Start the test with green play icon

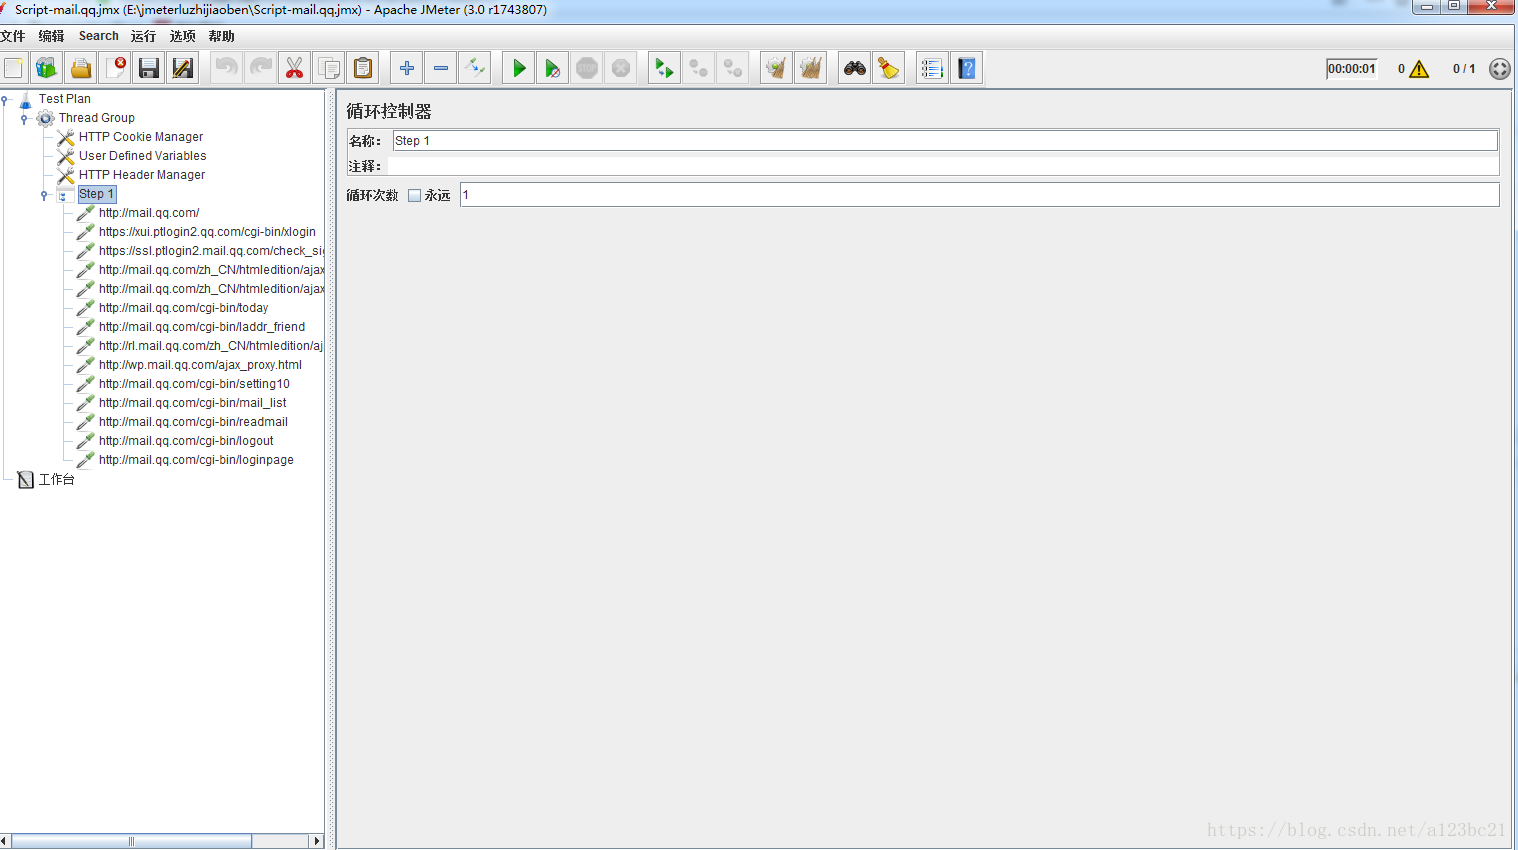[x=519, y=68]
